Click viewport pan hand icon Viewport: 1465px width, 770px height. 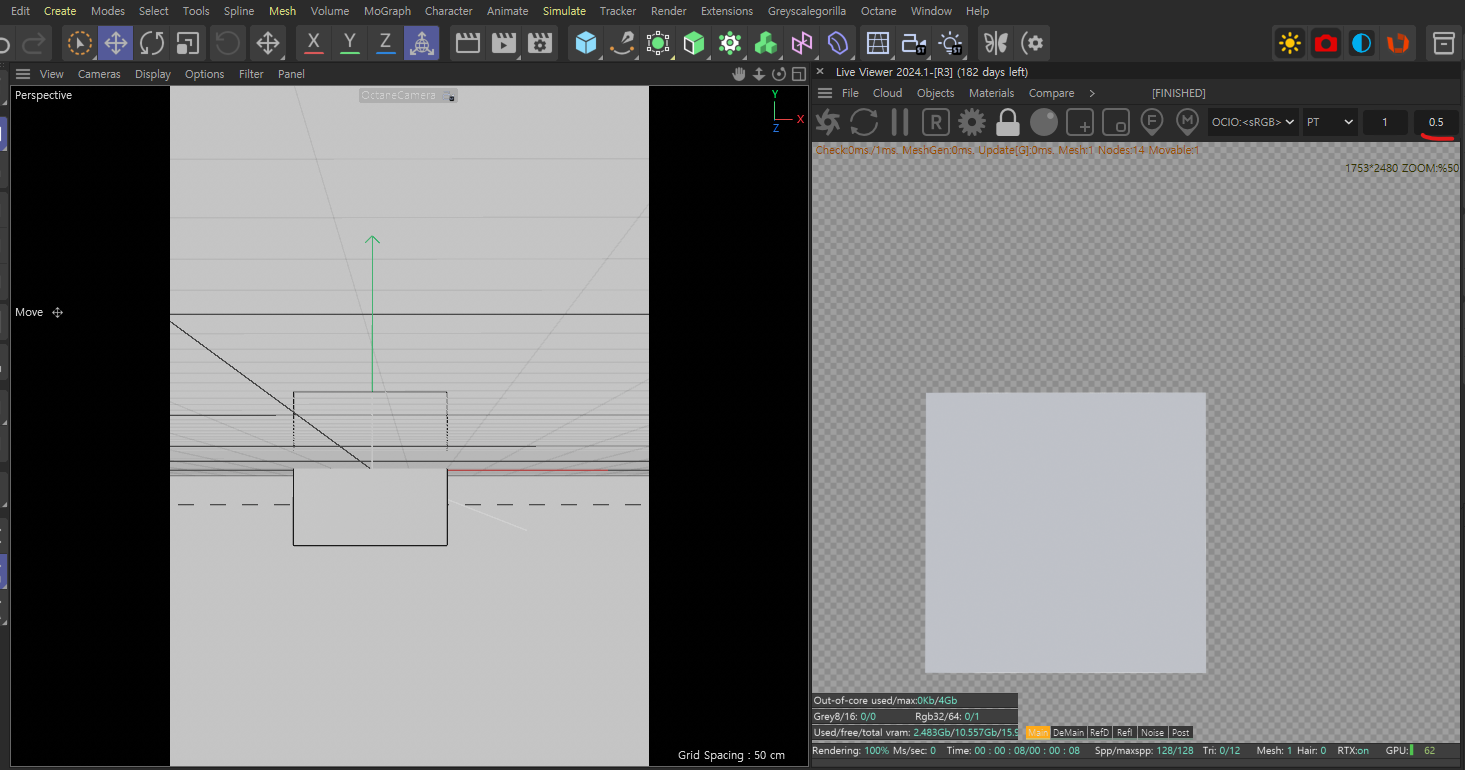[x=739, y=74]
